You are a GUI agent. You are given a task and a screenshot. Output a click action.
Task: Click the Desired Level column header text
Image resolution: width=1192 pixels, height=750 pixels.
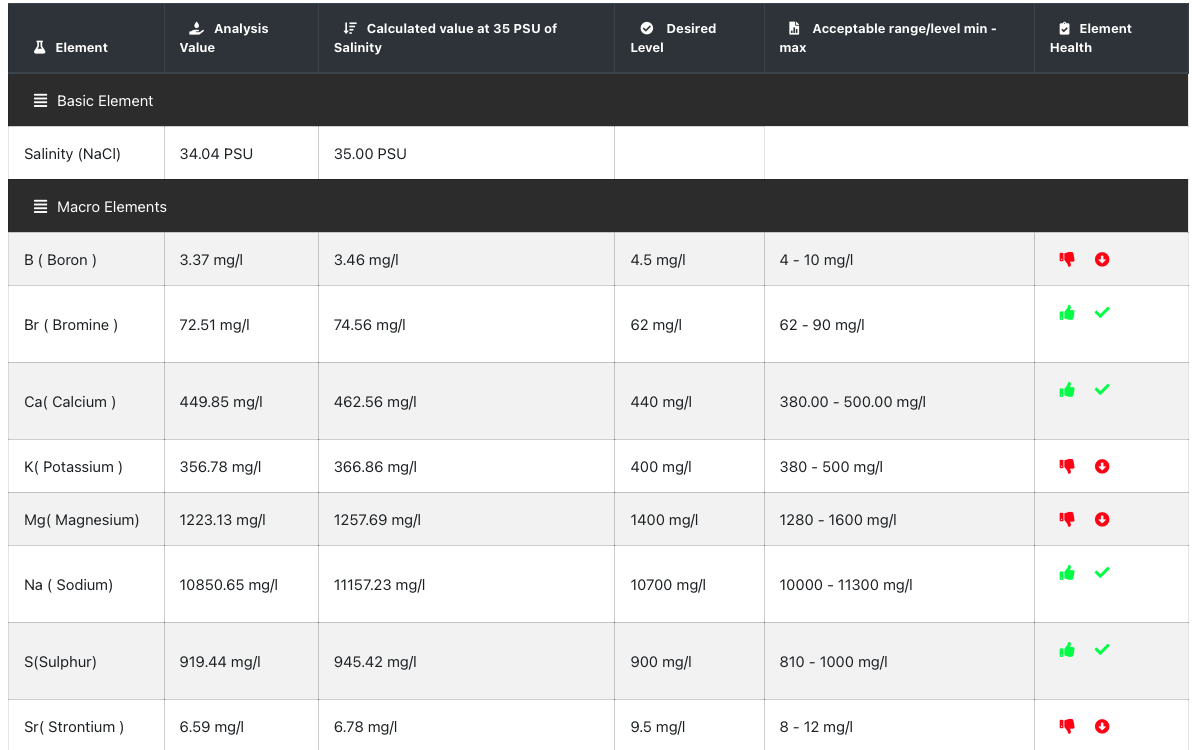tap(673, 38)
